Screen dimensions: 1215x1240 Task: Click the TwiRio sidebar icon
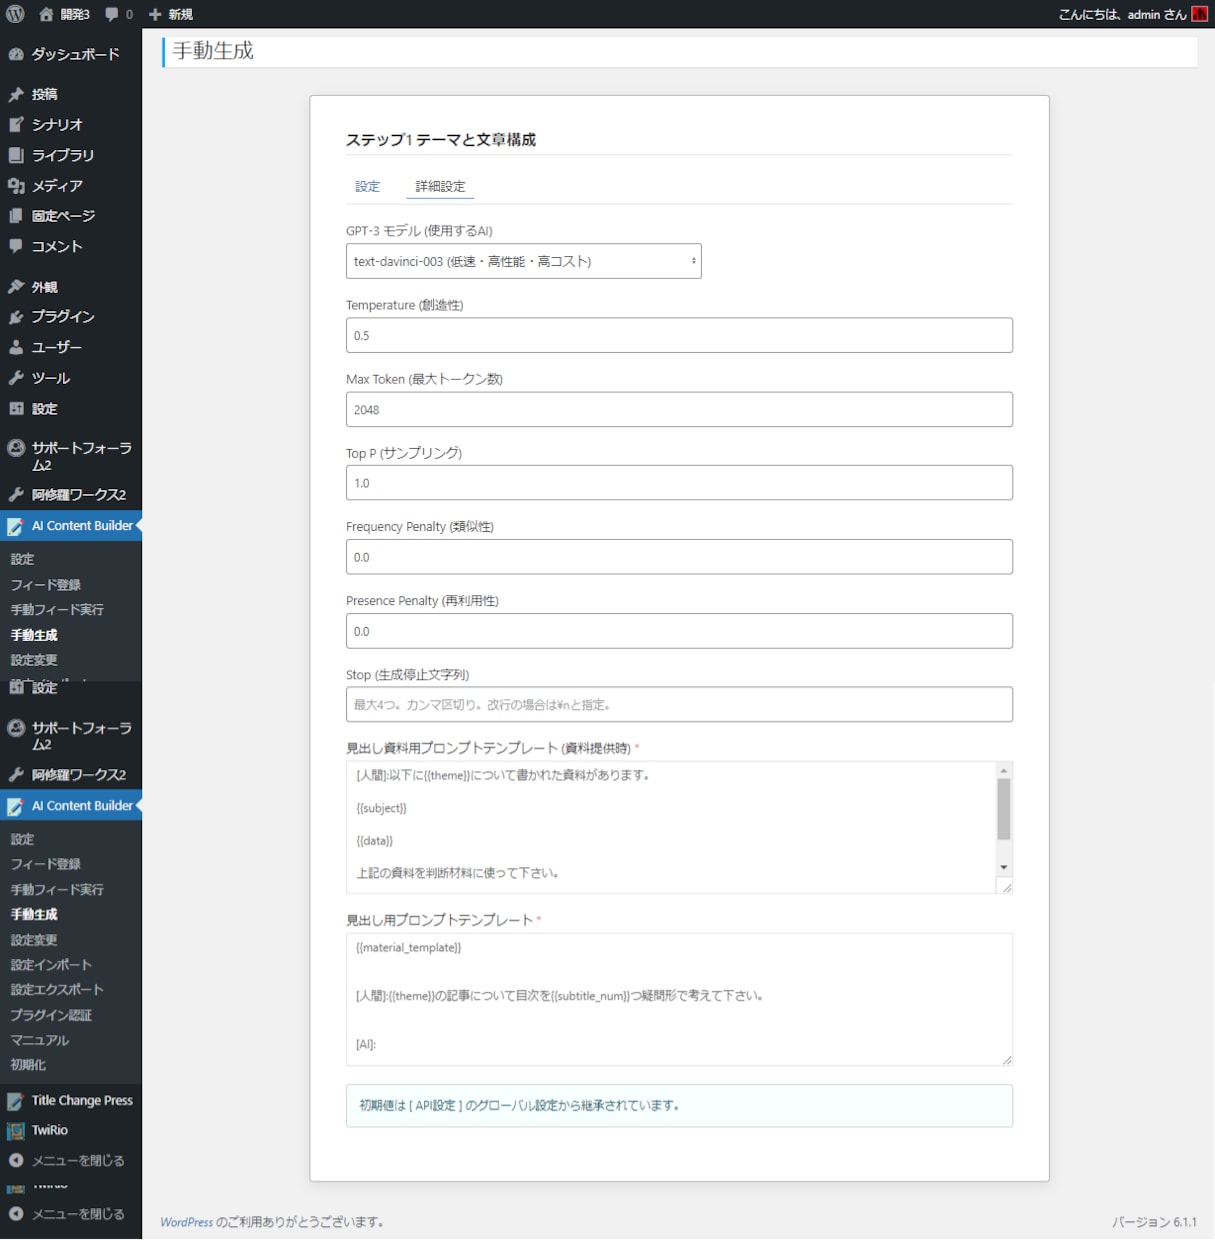pos(16,1131)
